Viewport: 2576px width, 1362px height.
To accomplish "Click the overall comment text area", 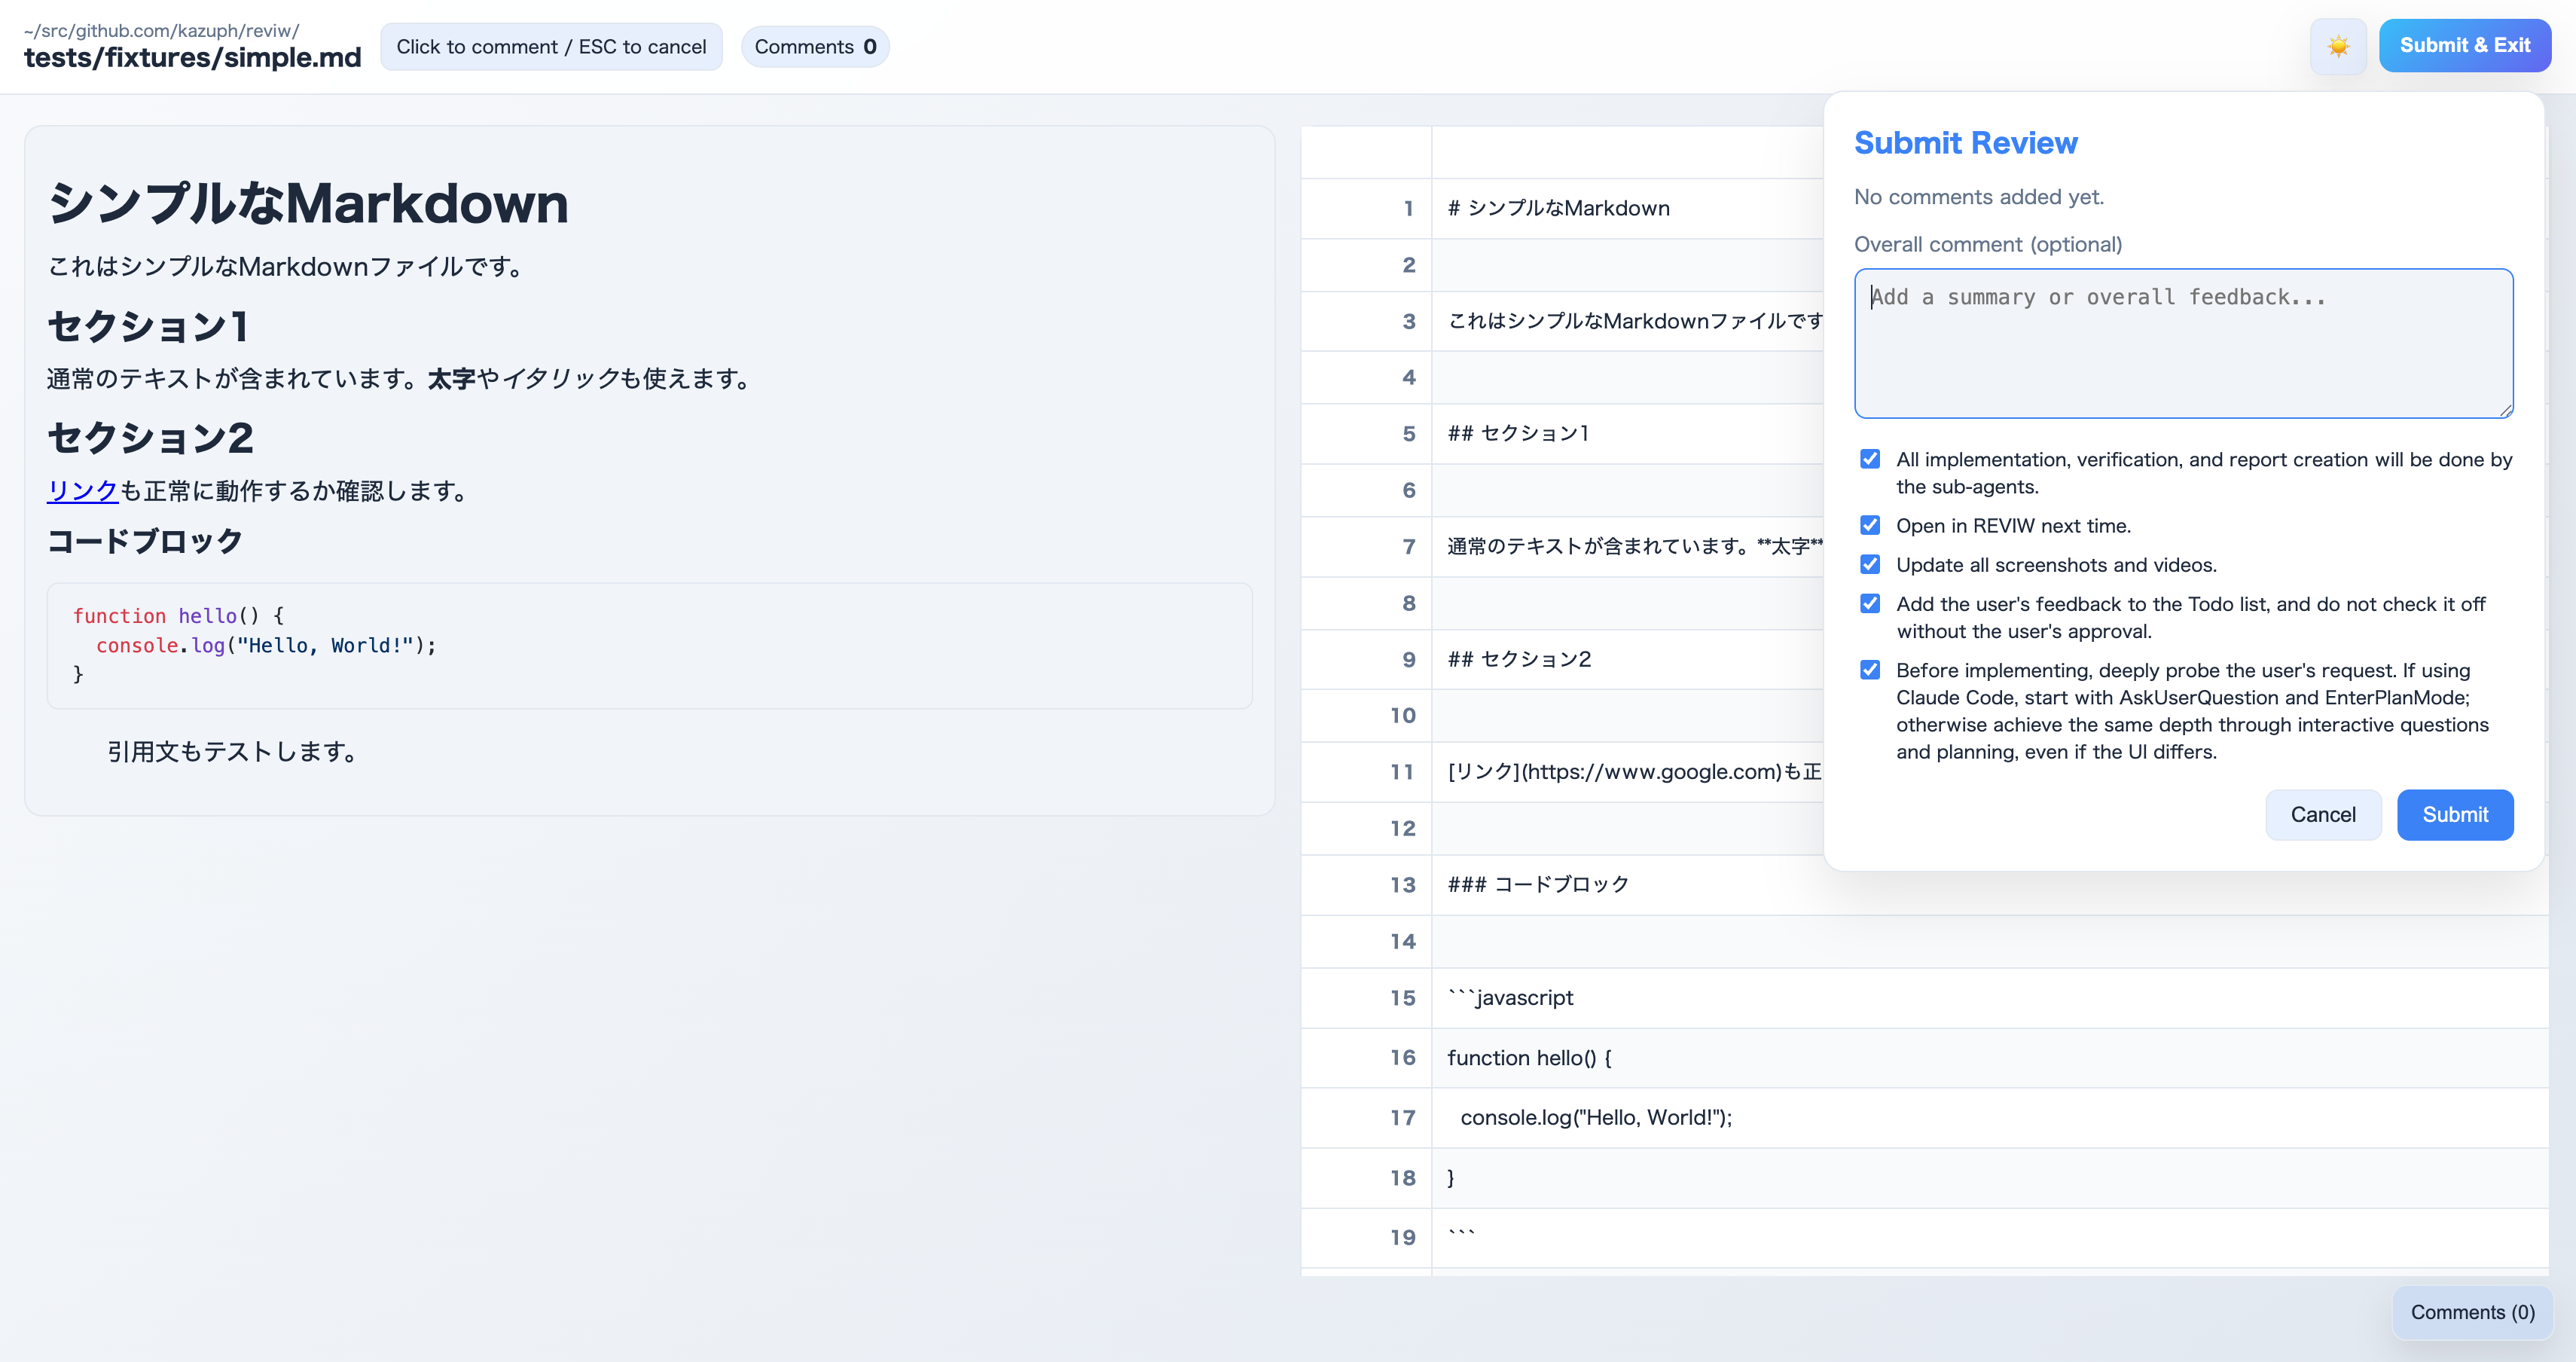I will (2182, 343).
